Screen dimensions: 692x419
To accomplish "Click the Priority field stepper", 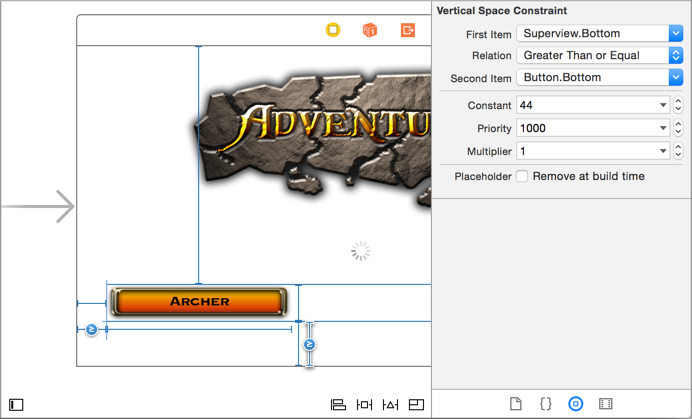I will [678, 128].
